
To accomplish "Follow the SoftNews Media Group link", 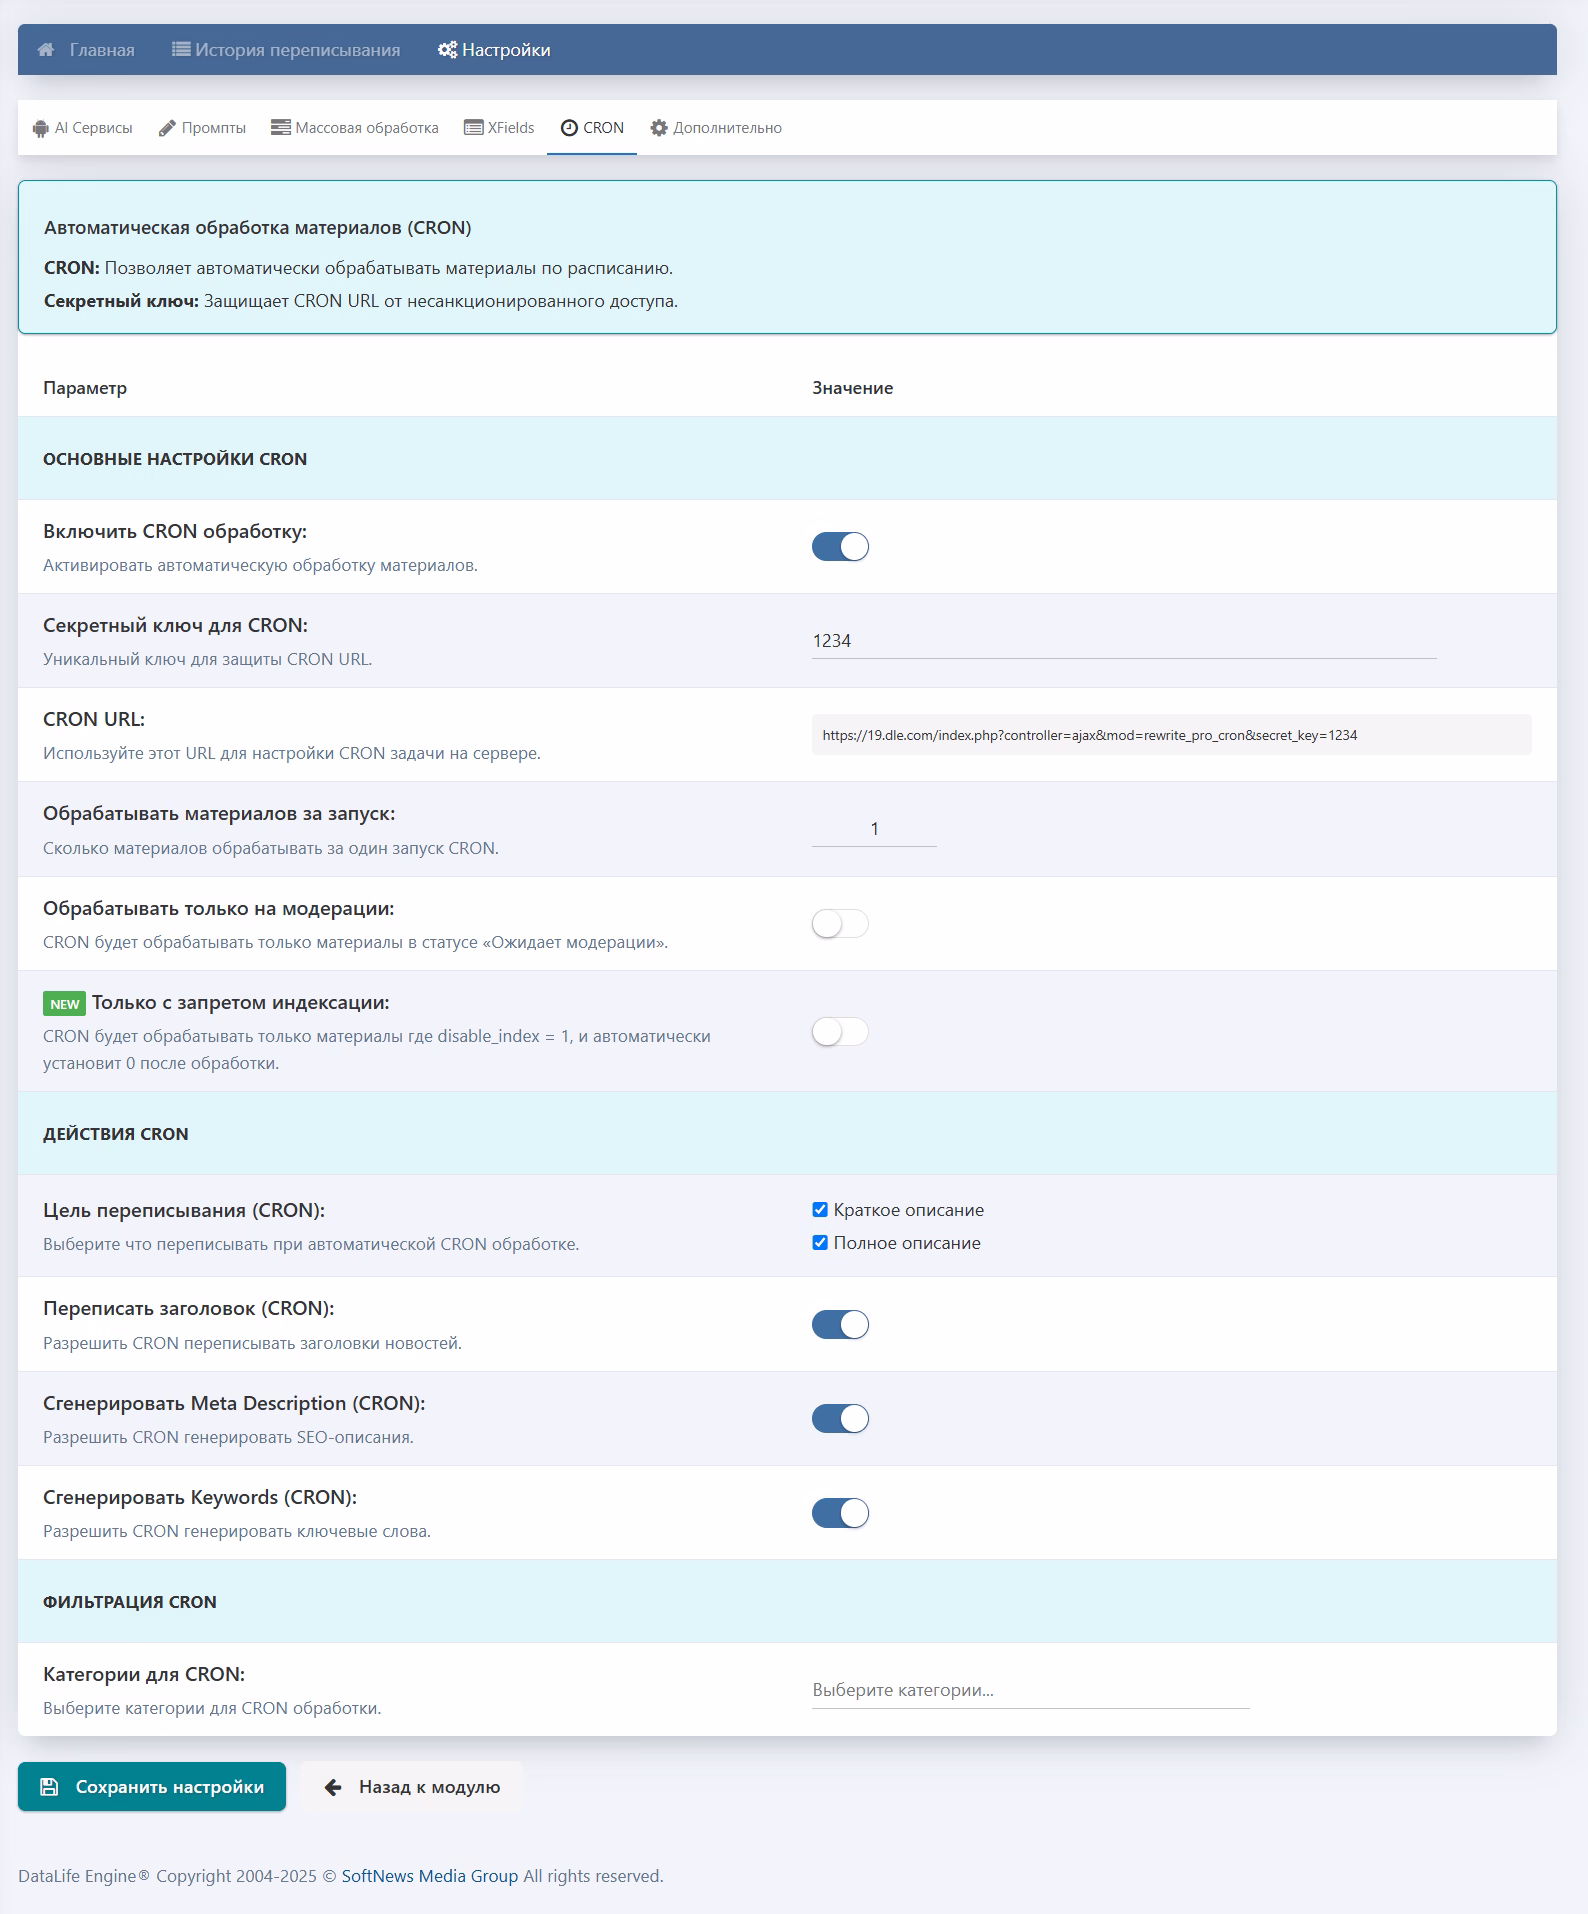I will (429, 1876).
